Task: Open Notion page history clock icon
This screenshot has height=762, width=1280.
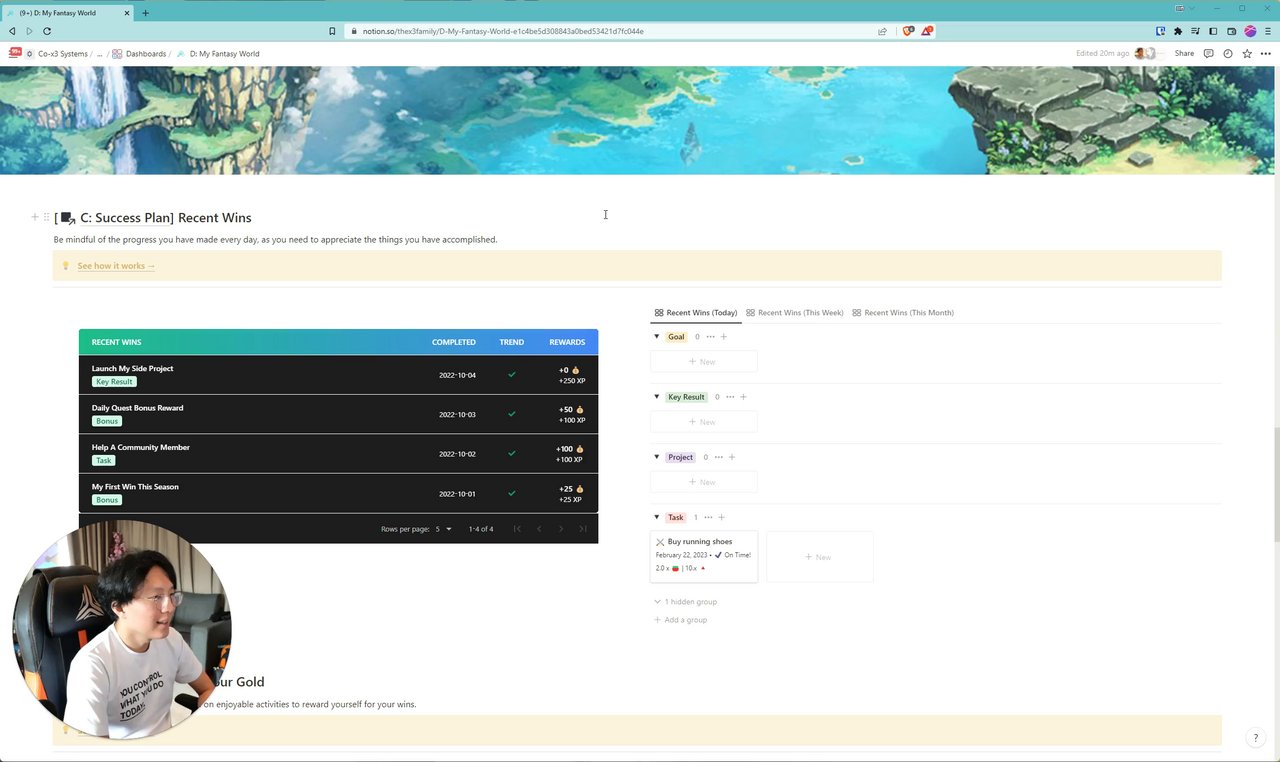Action: (1228, 53)
